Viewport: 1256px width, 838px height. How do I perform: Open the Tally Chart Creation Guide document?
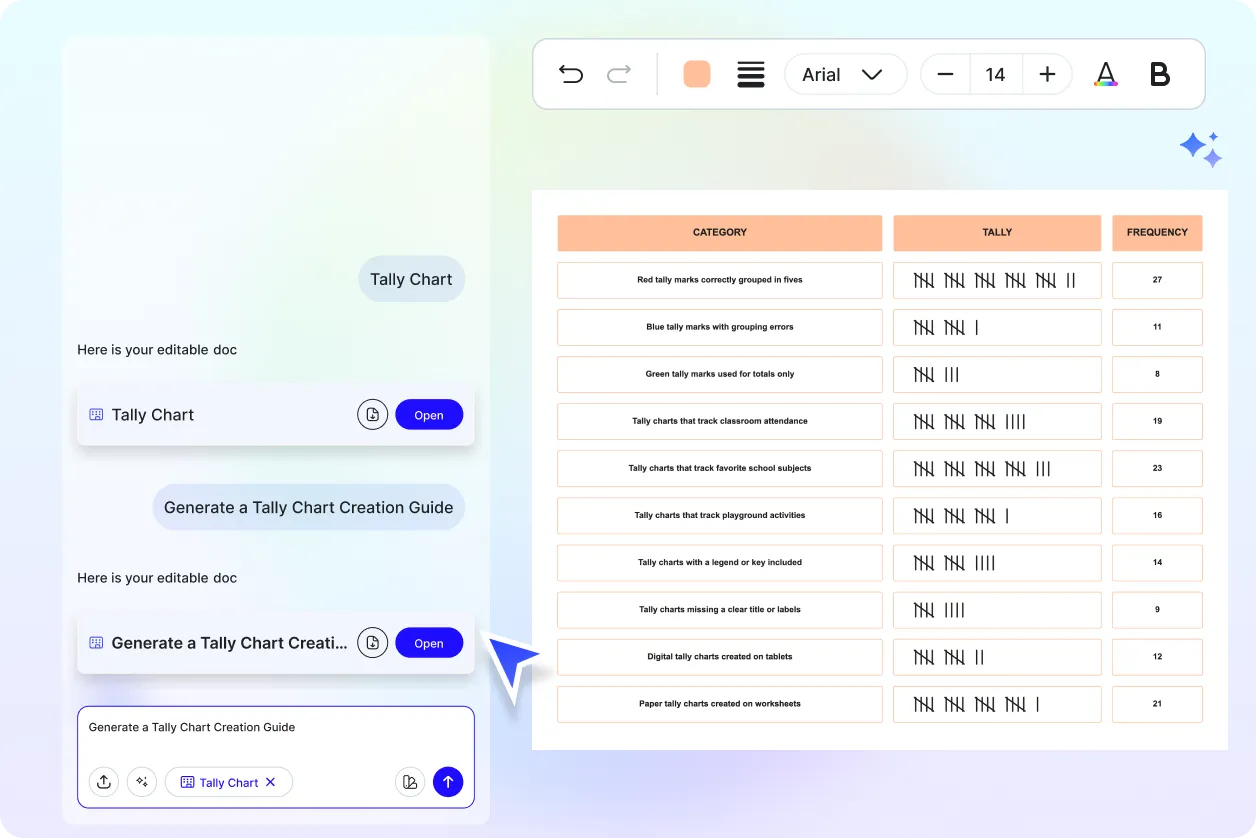coord(429,642)
